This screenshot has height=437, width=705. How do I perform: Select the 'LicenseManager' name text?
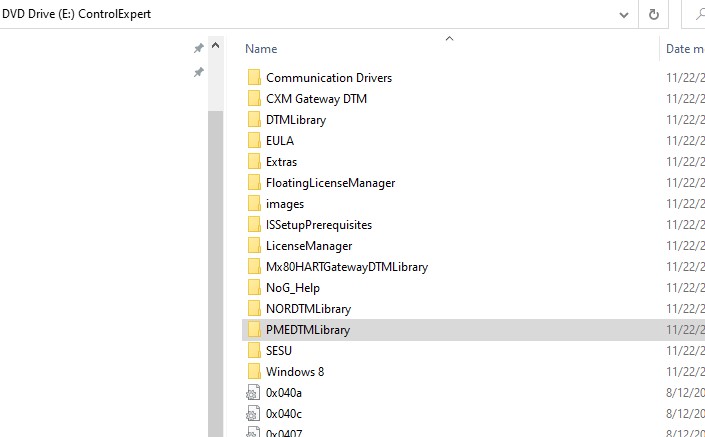309,246
